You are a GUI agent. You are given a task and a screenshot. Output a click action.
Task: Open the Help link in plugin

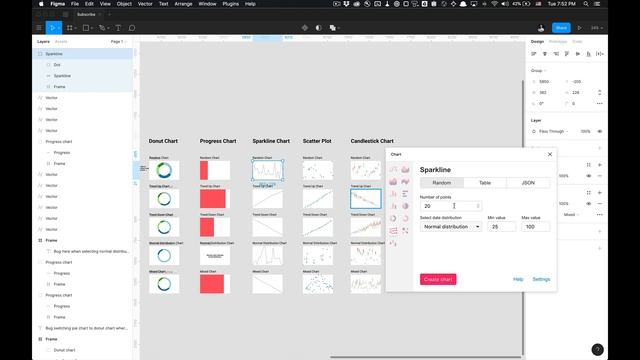click(518, 279)
